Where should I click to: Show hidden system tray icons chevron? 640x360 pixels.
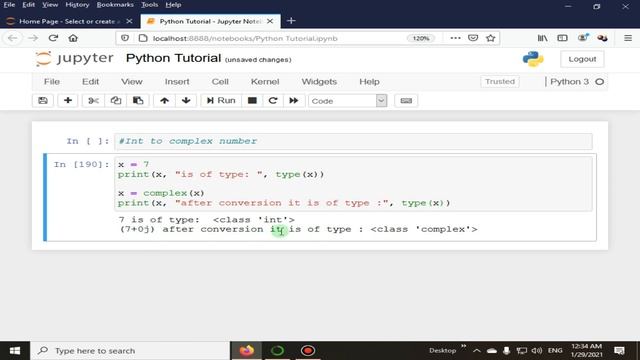pos(477,351)
